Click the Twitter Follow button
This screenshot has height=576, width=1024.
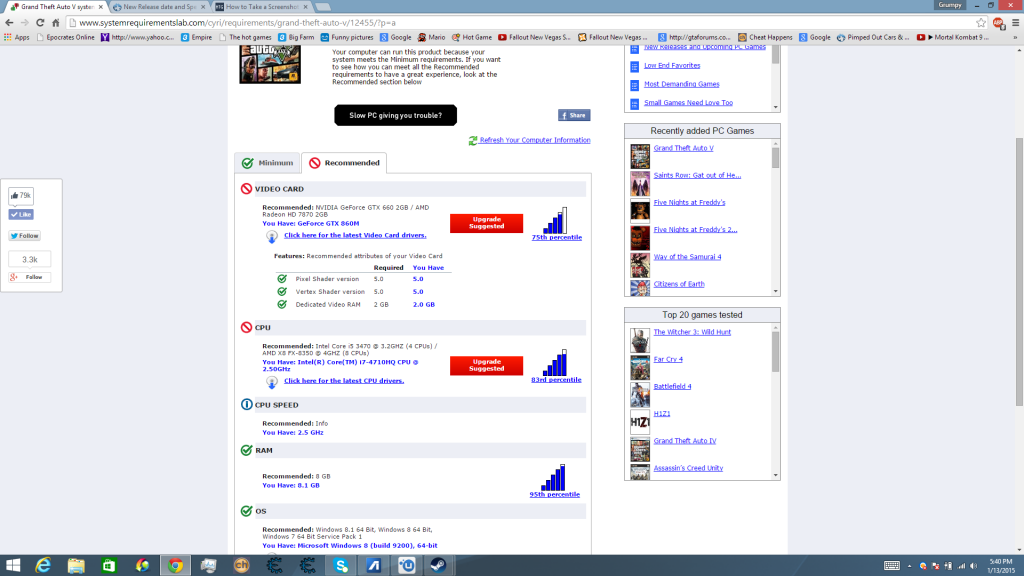pyautogui.click(x=23, y=235)
